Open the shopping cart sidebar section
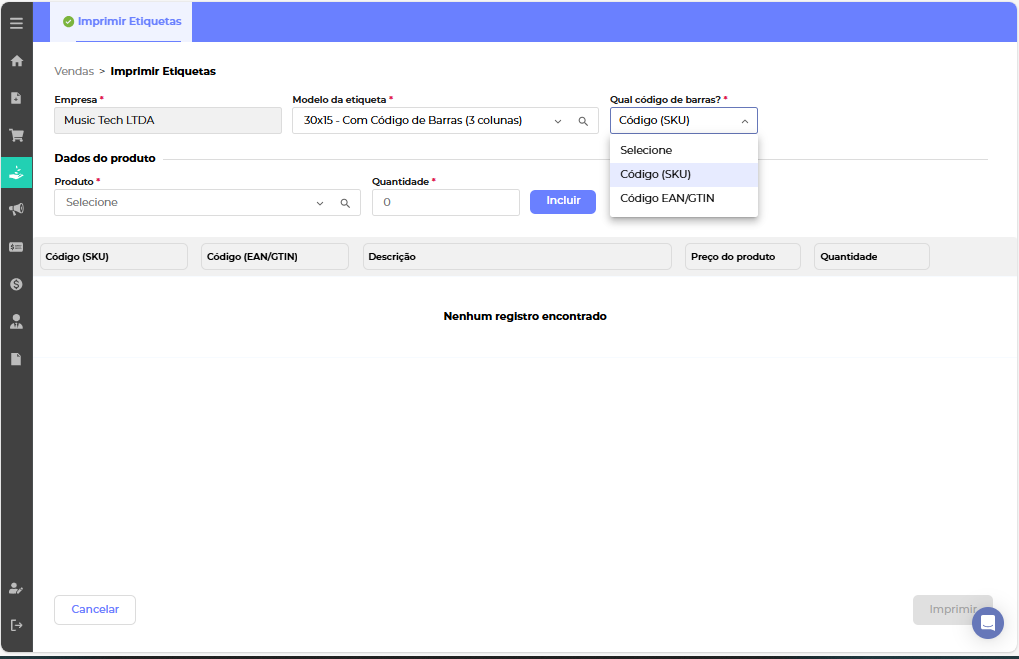1019x659 pixels. (16, 135)
